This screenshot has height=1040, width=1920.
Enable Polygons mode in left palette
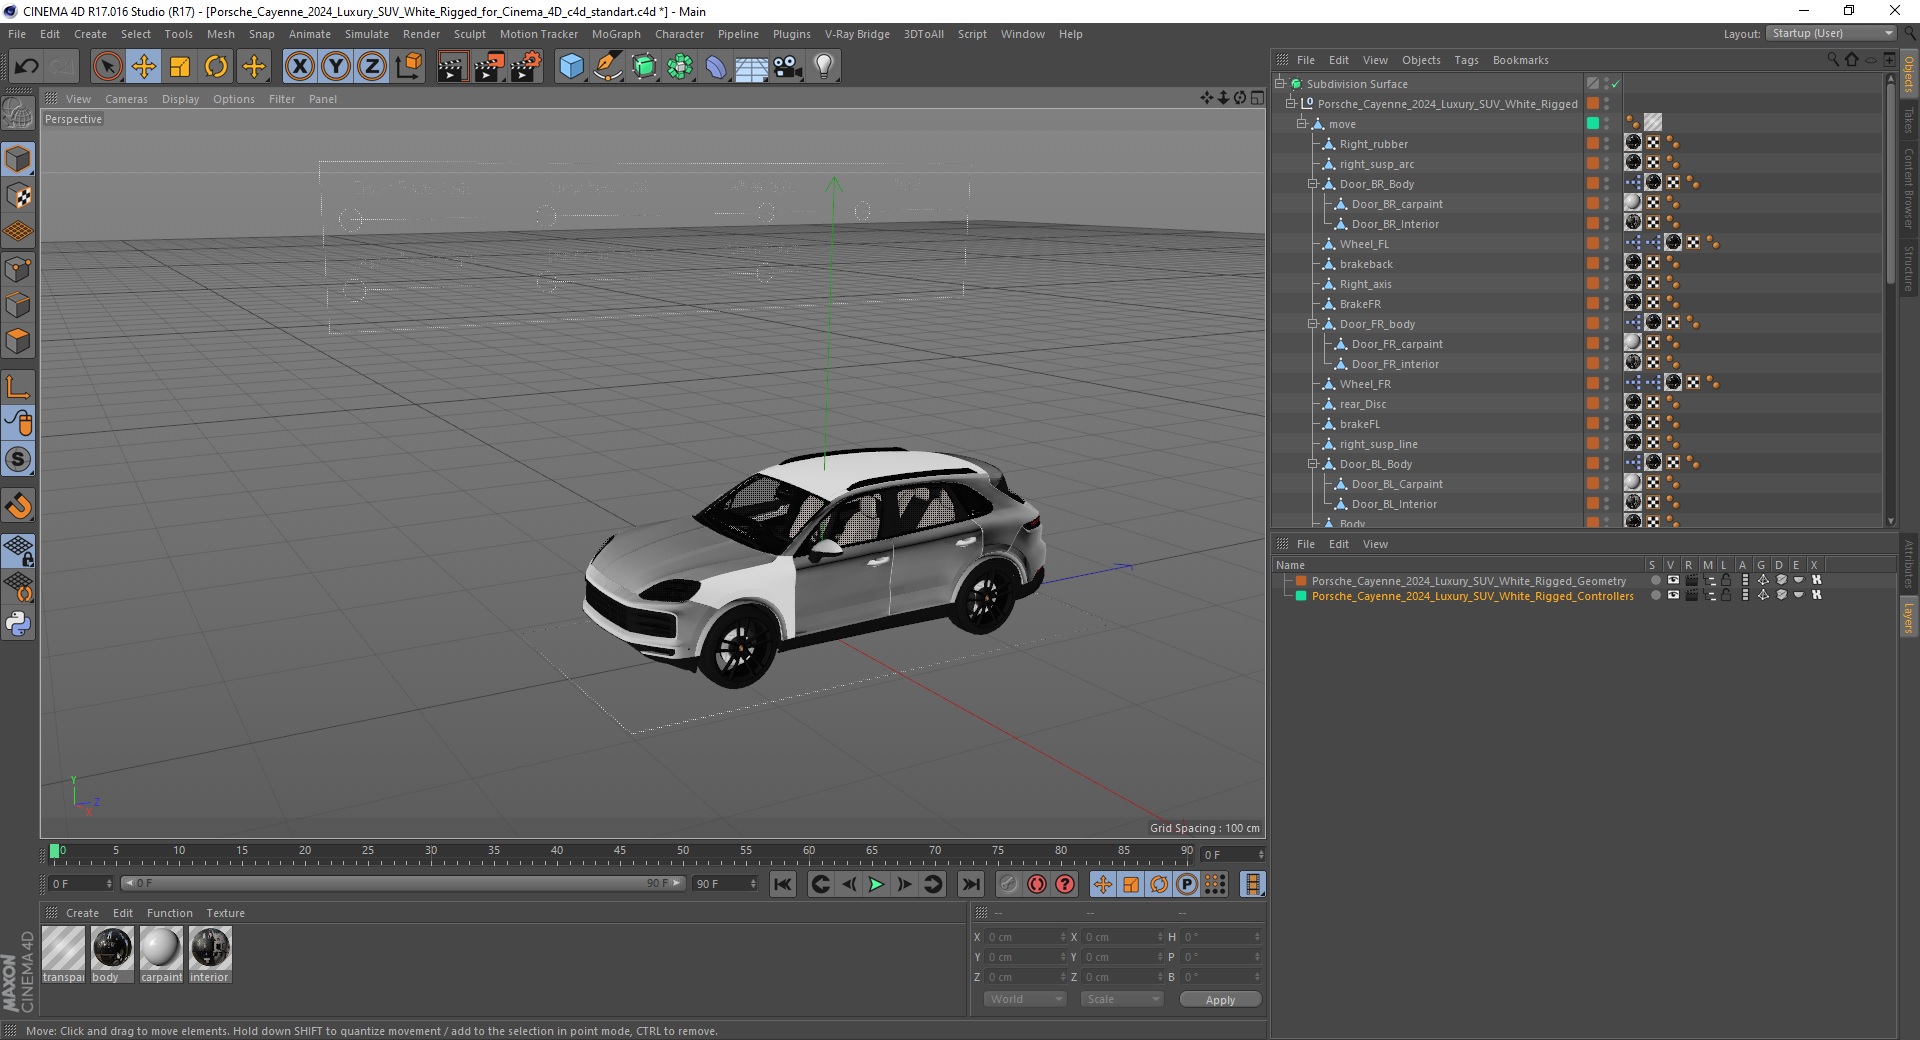(18, 341)
